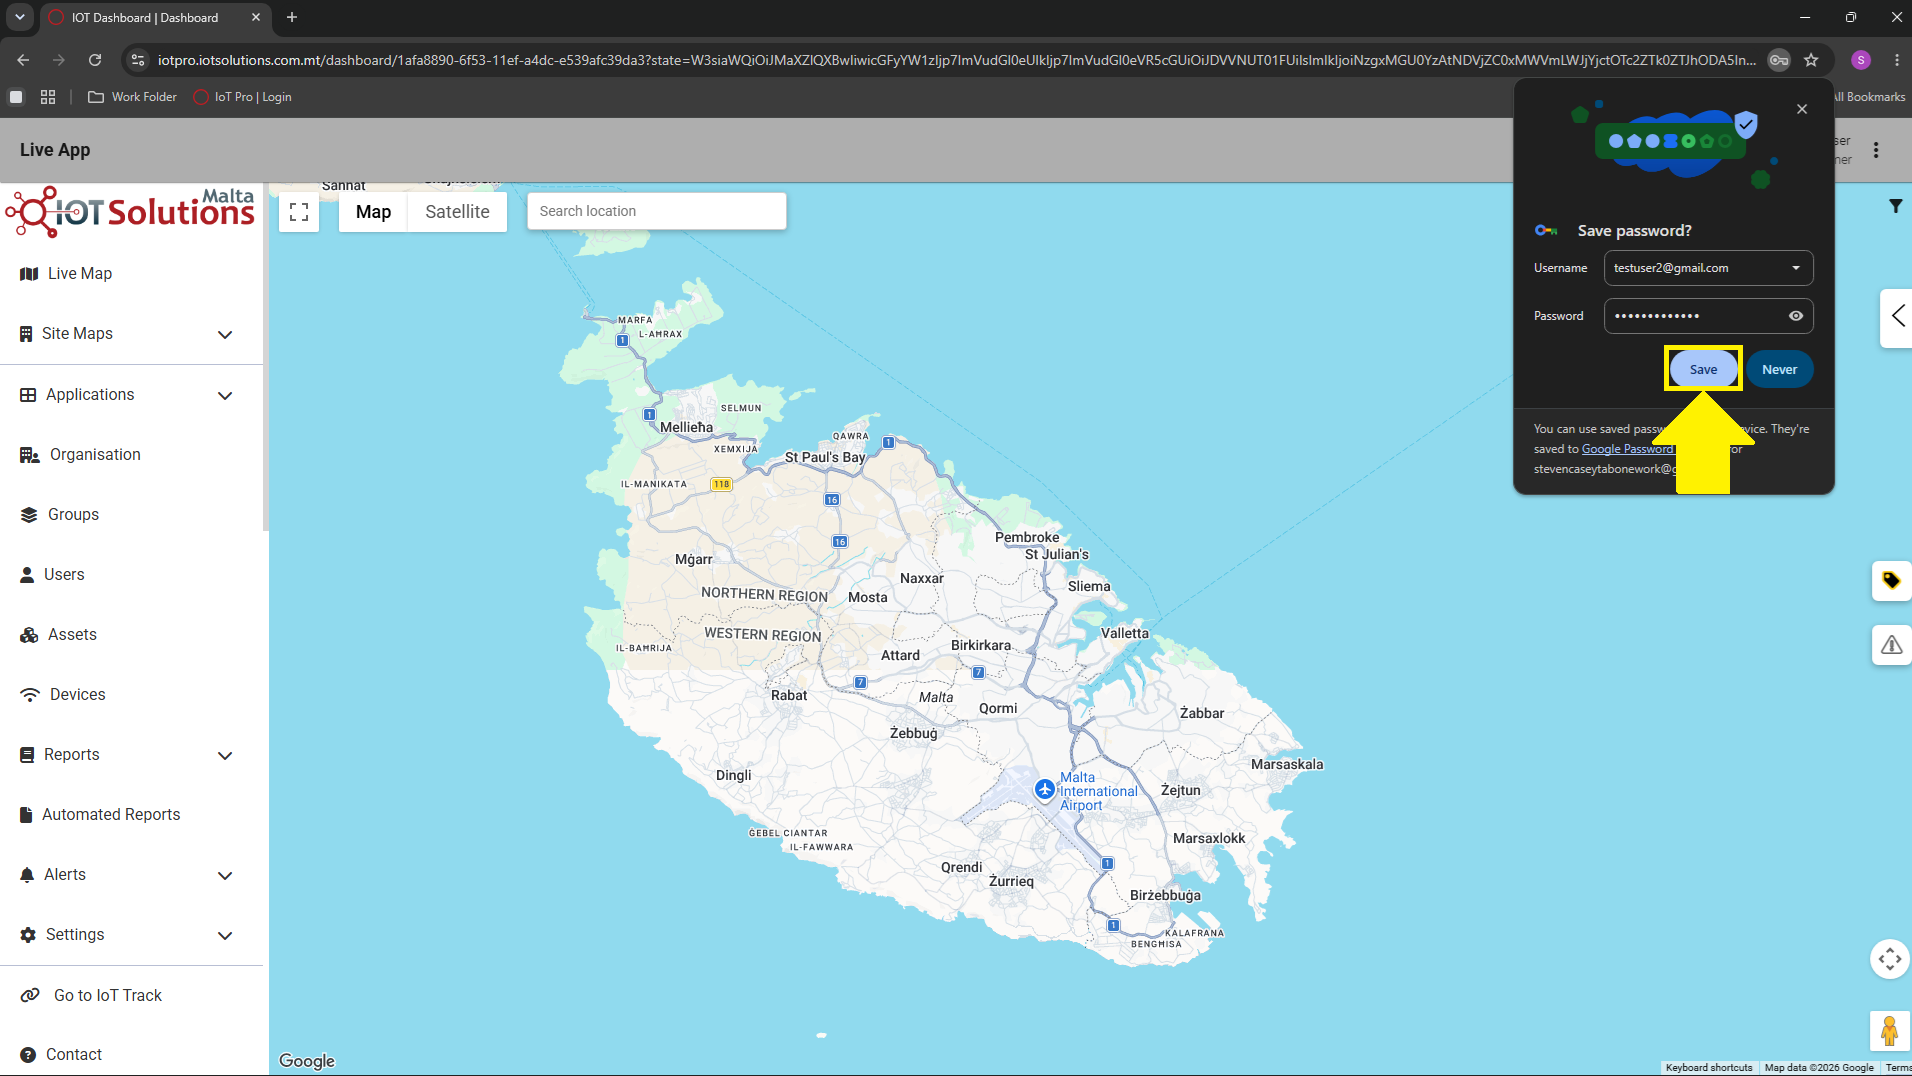Open the Chrome tab search dropdown
This screenshot has width=1912, height=1076.
pyautogui.click(x=20, y=17)
